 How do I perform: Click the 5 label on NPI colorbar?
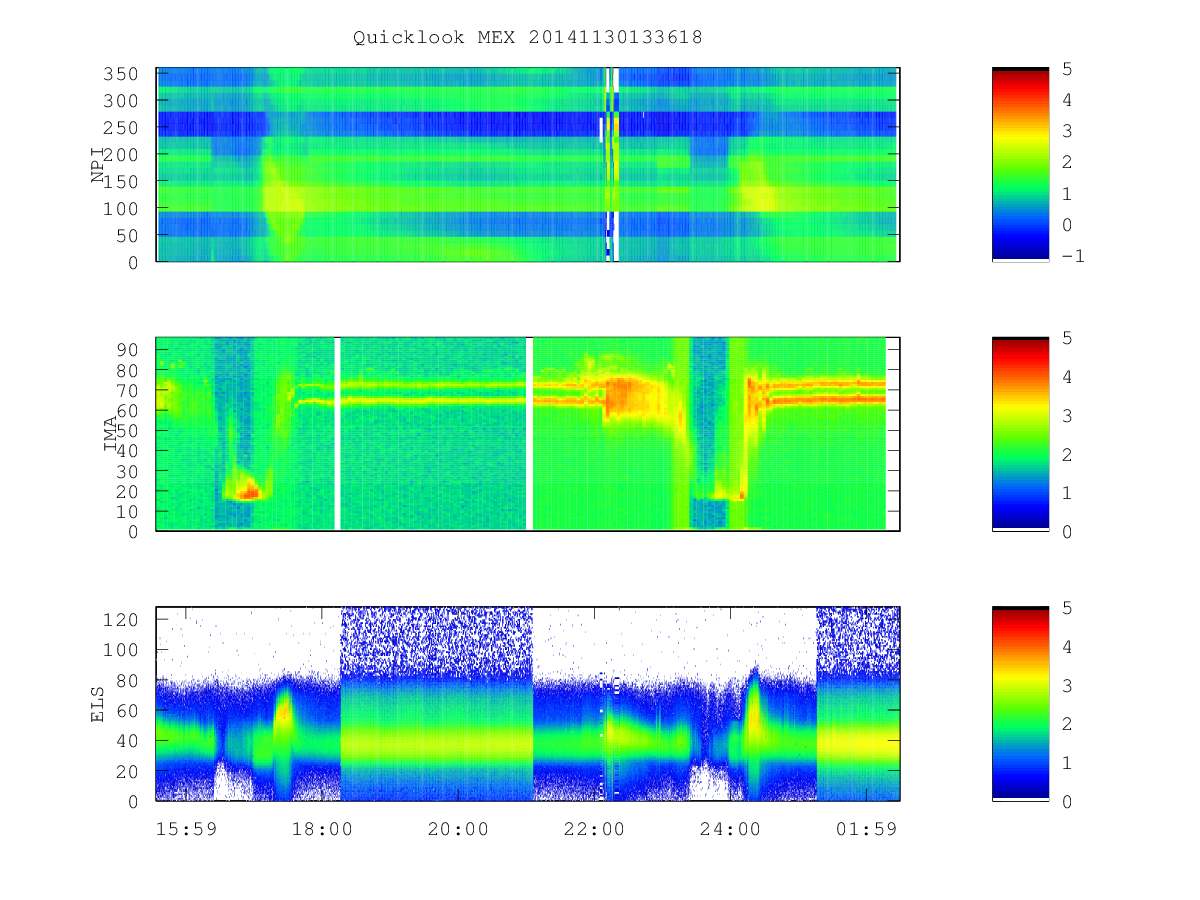point(1067,69)
